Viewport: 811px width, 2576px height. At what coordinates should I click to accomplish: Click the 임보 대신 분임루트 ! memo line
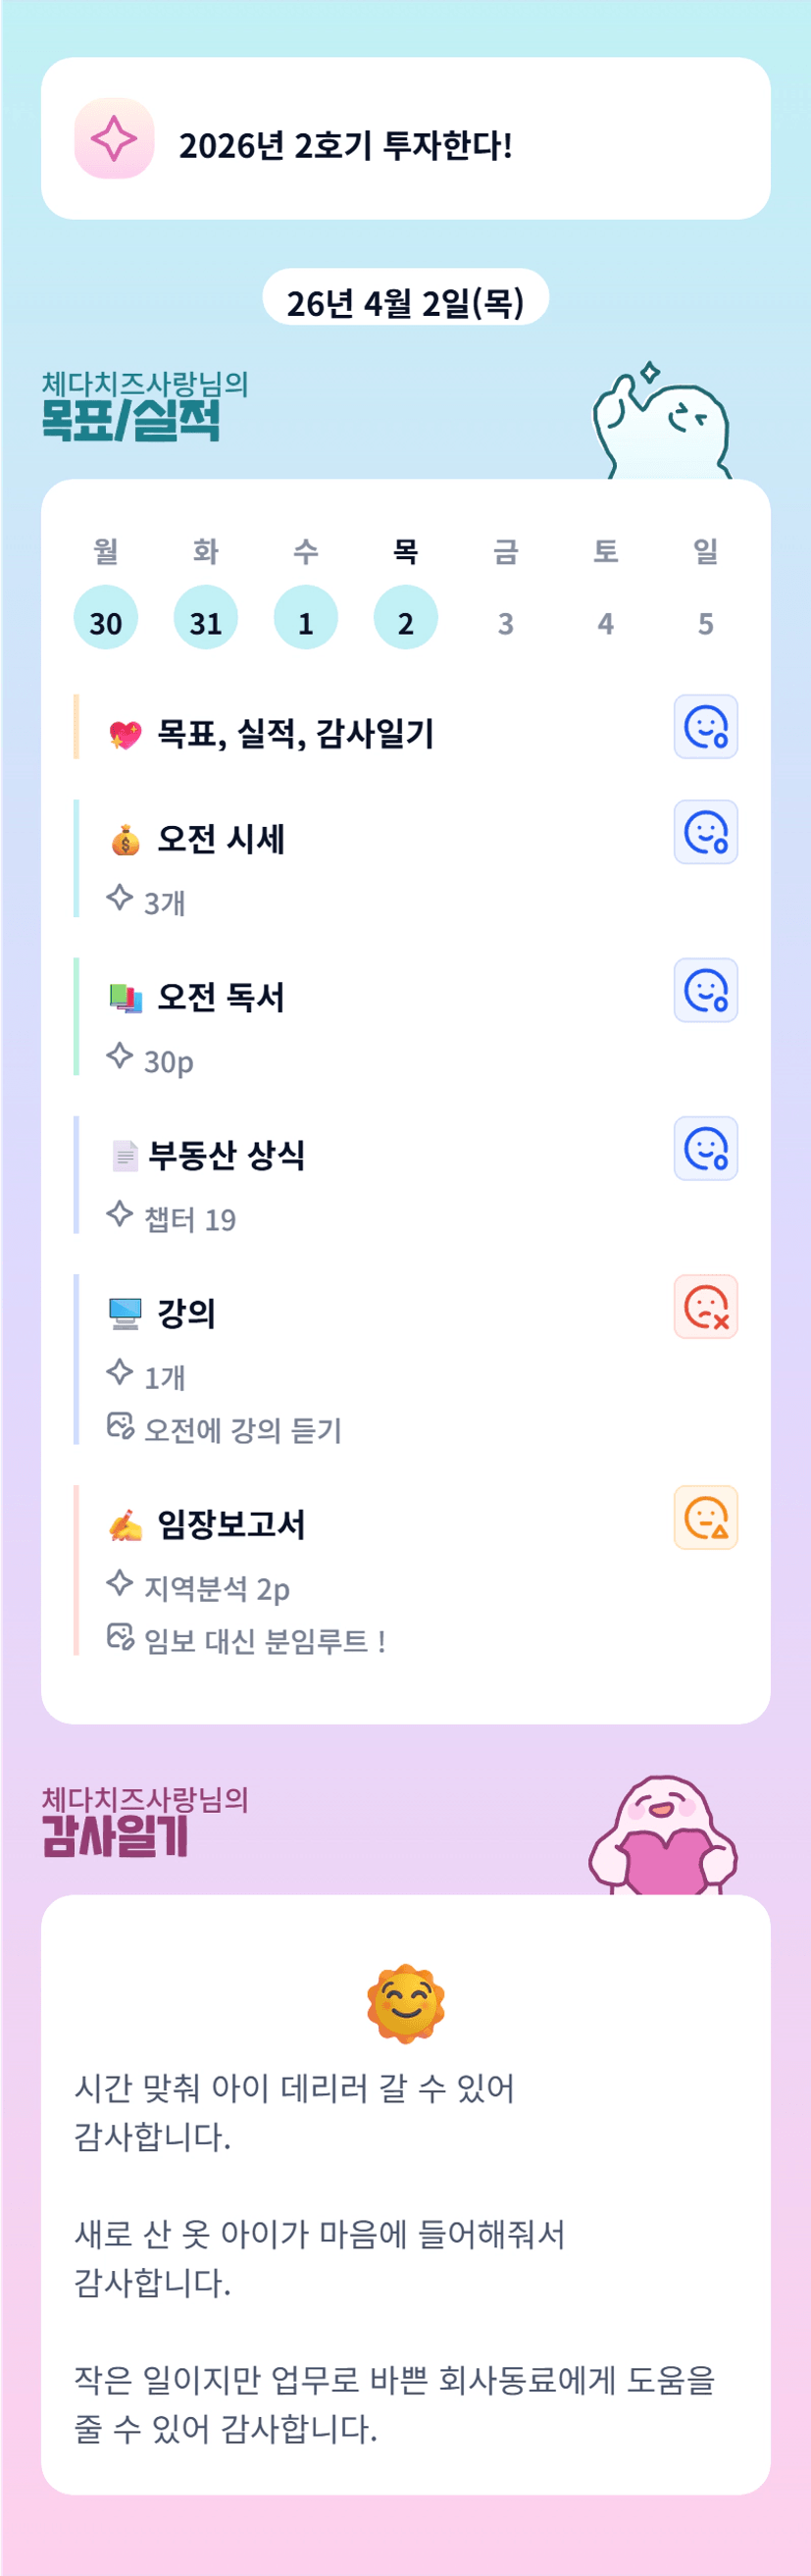coord(264,1641)
